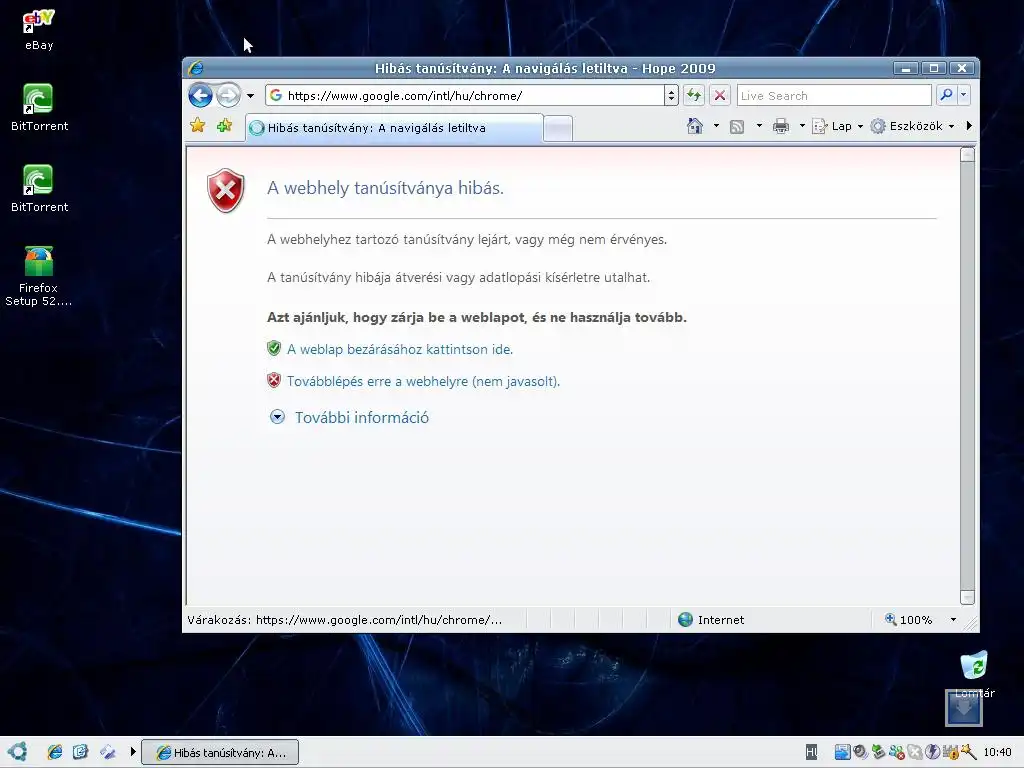Click the second quick launch icon
This screenshot has height=768, width=1024.
point(80,752)
